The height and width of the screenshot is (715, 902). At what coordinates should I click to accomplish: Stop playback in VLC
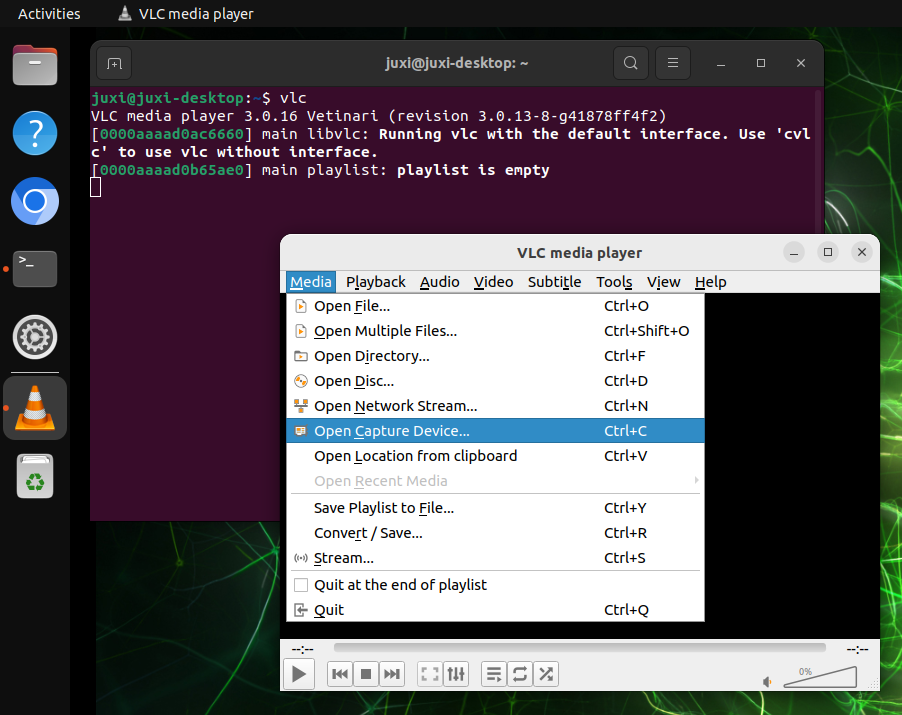click(x=366, y=674)
